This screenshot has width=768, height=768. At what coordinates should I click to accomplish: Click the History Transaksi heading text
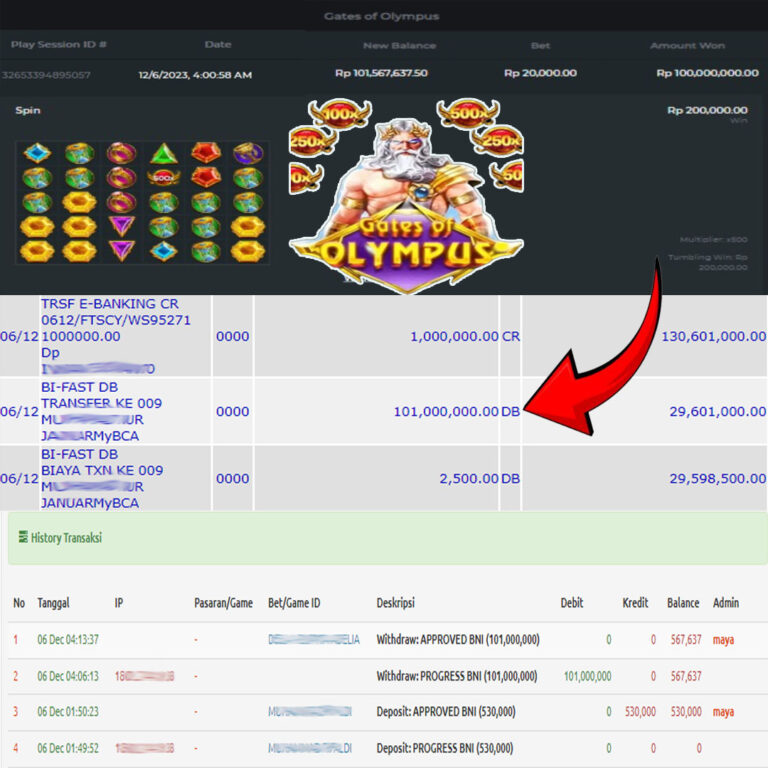pyautogui.click(x=66, y=538)
